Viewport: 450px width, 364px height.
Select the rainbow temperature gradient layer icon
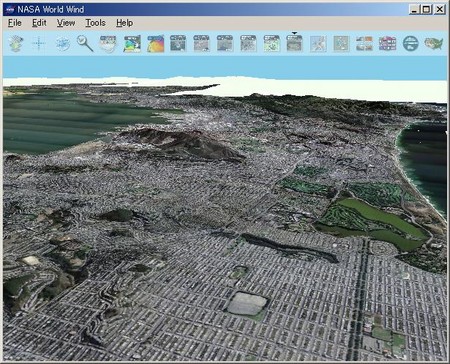[x=156, y=44]
